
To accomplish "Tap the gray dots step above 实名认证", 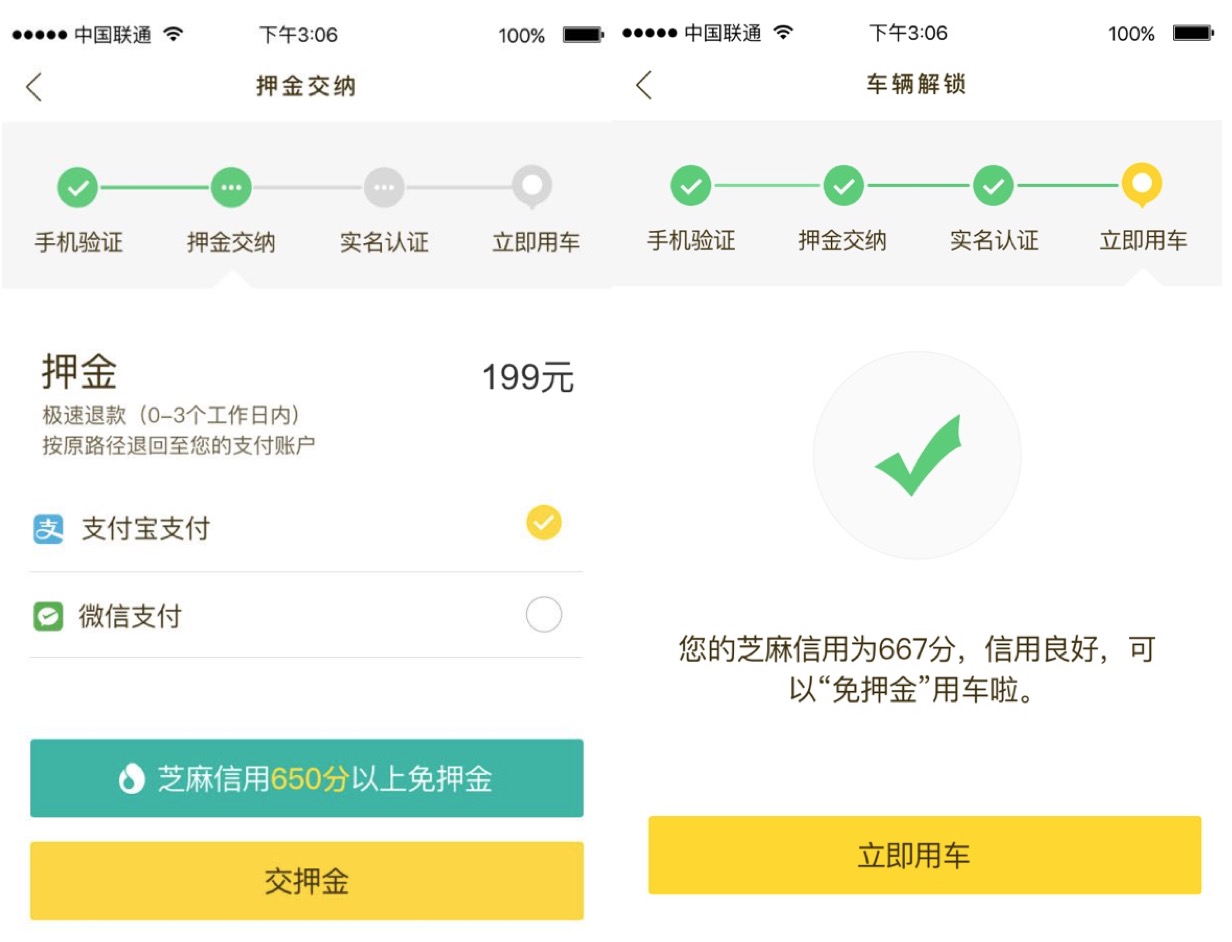I will 384,187.
